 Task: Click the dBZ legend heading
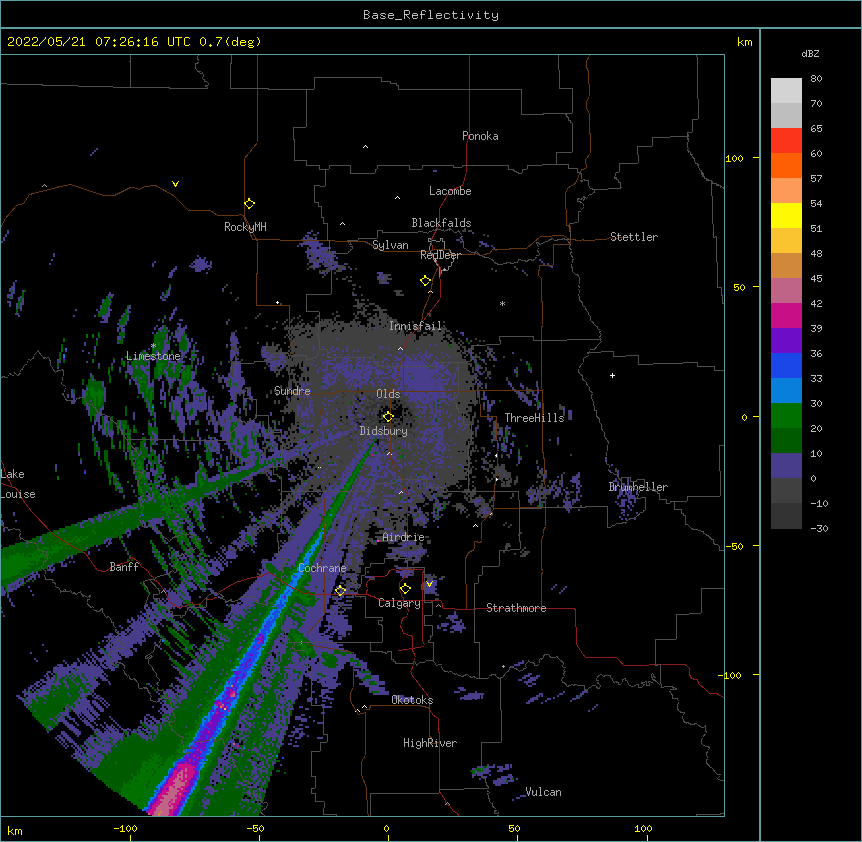(810, 54)
